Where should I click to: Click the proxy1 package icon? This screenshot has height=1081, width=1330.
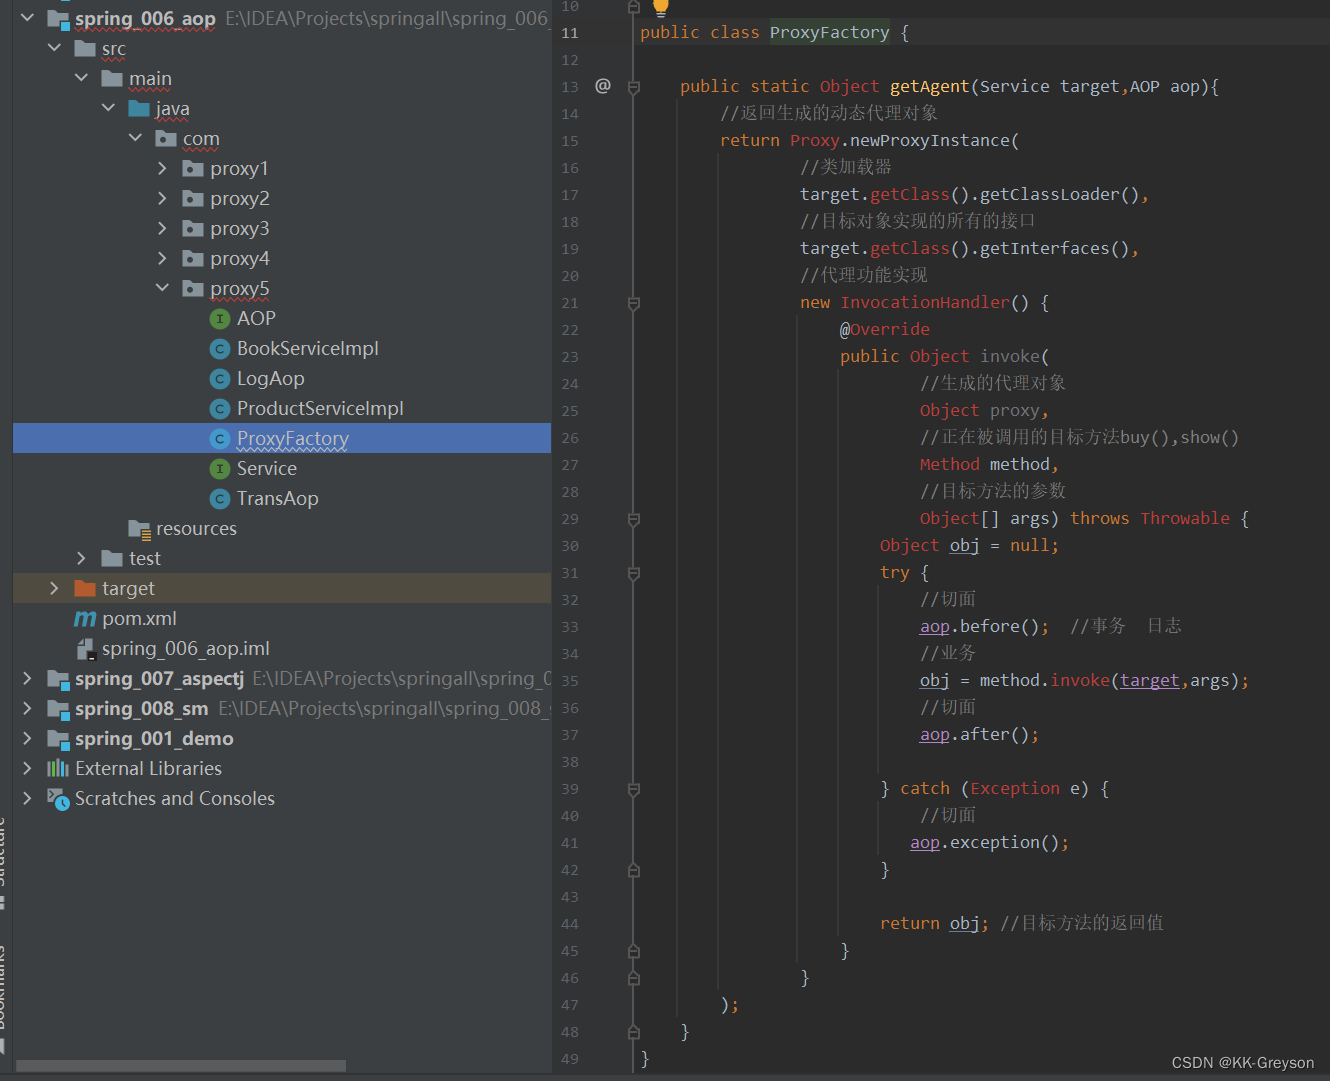tap(193, 168)
